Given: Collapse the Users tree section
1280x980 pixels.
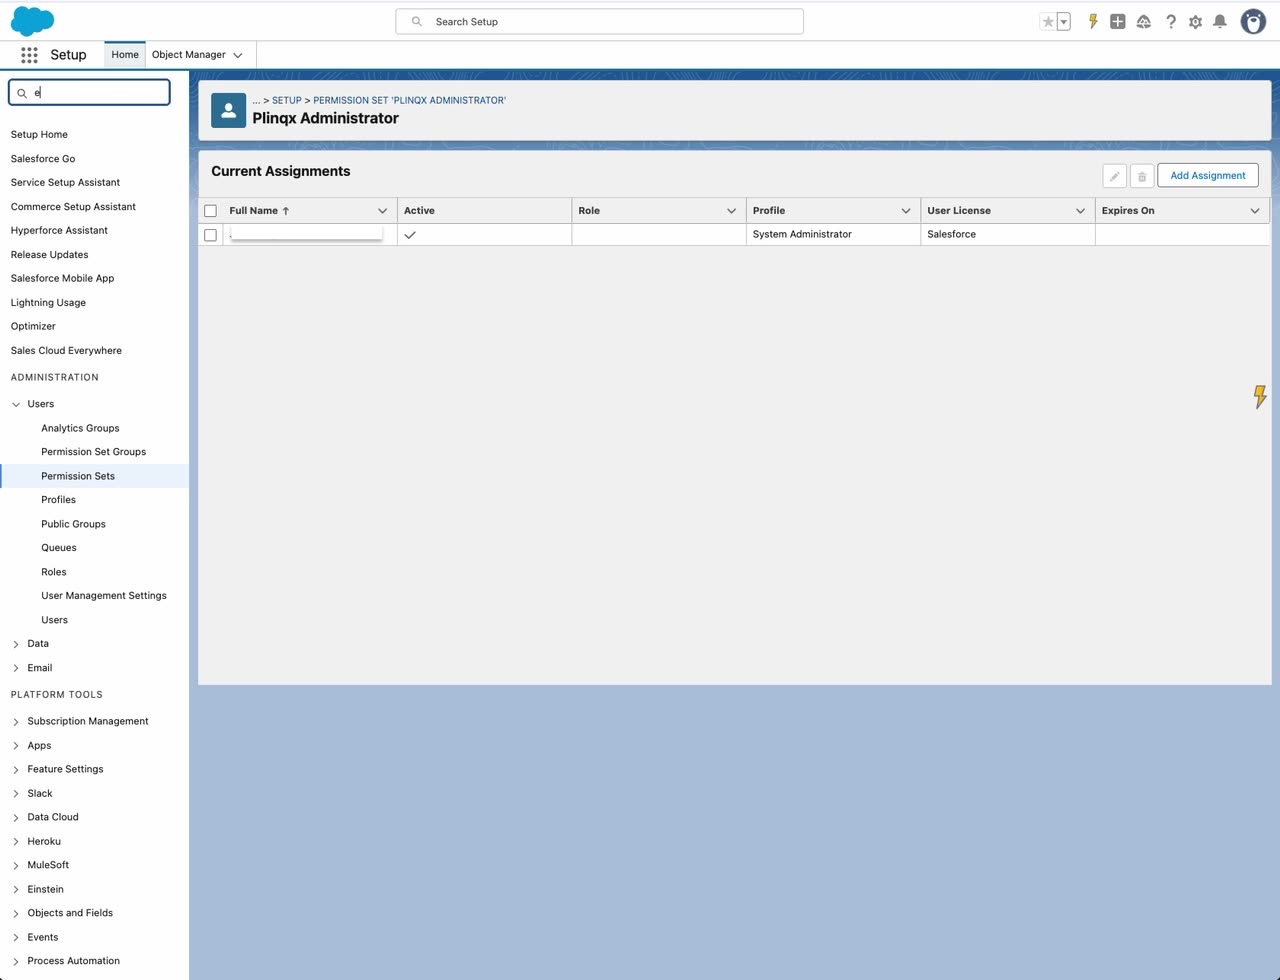Looking at the screenshot, I should 16,404.
